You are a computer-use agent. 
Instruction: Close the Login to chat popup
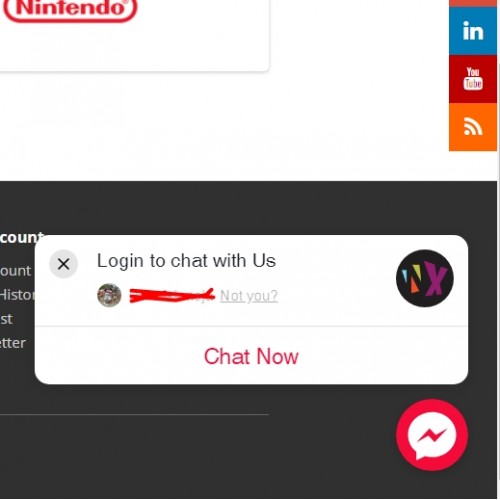(x=63, y=264)
